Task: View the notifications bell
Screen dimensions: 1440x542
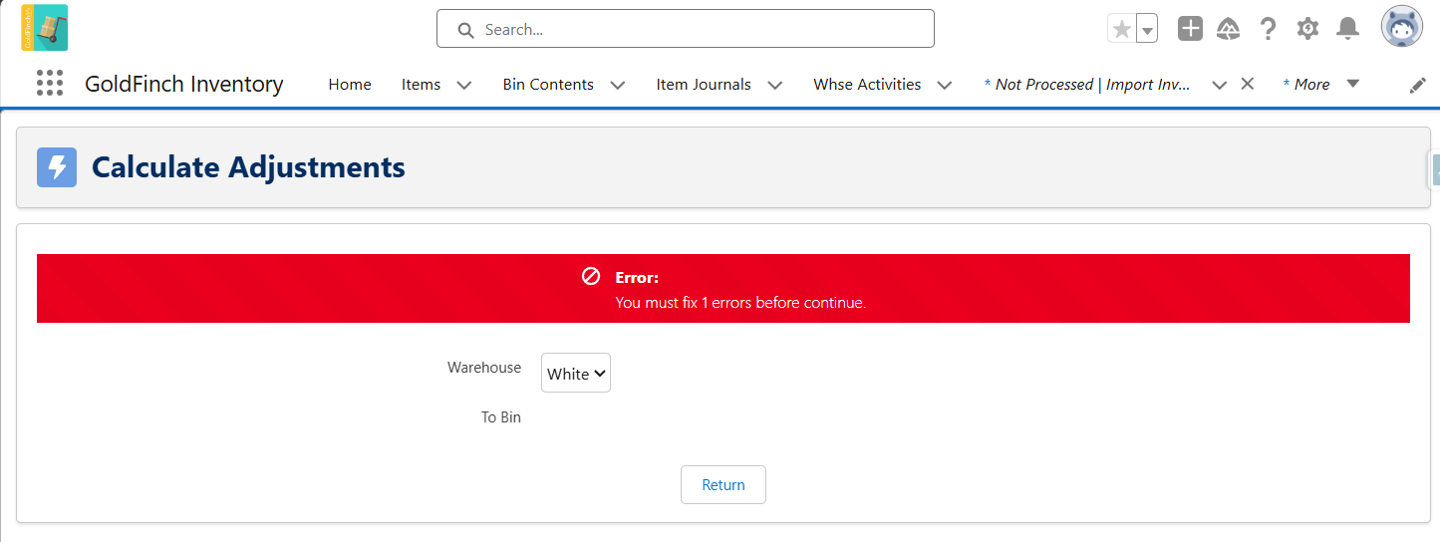Action: [x=1348, y=29]
